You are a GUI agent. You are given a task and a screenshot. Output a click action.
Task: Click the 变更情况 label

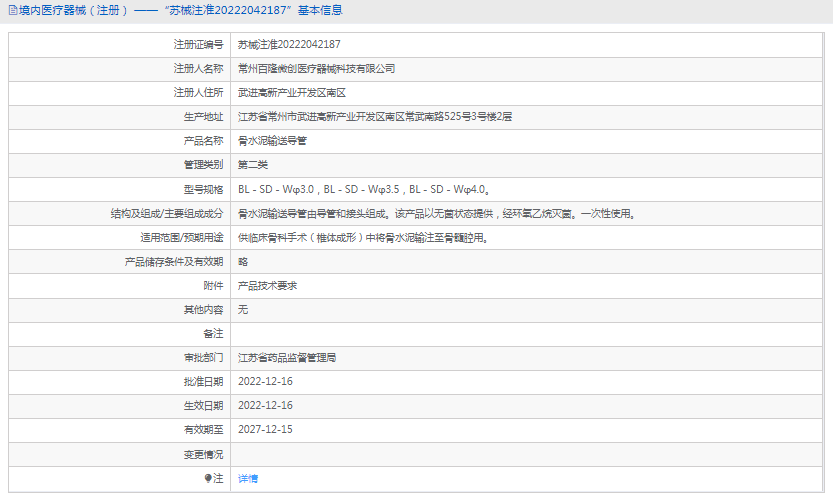(x=203, y=454)
